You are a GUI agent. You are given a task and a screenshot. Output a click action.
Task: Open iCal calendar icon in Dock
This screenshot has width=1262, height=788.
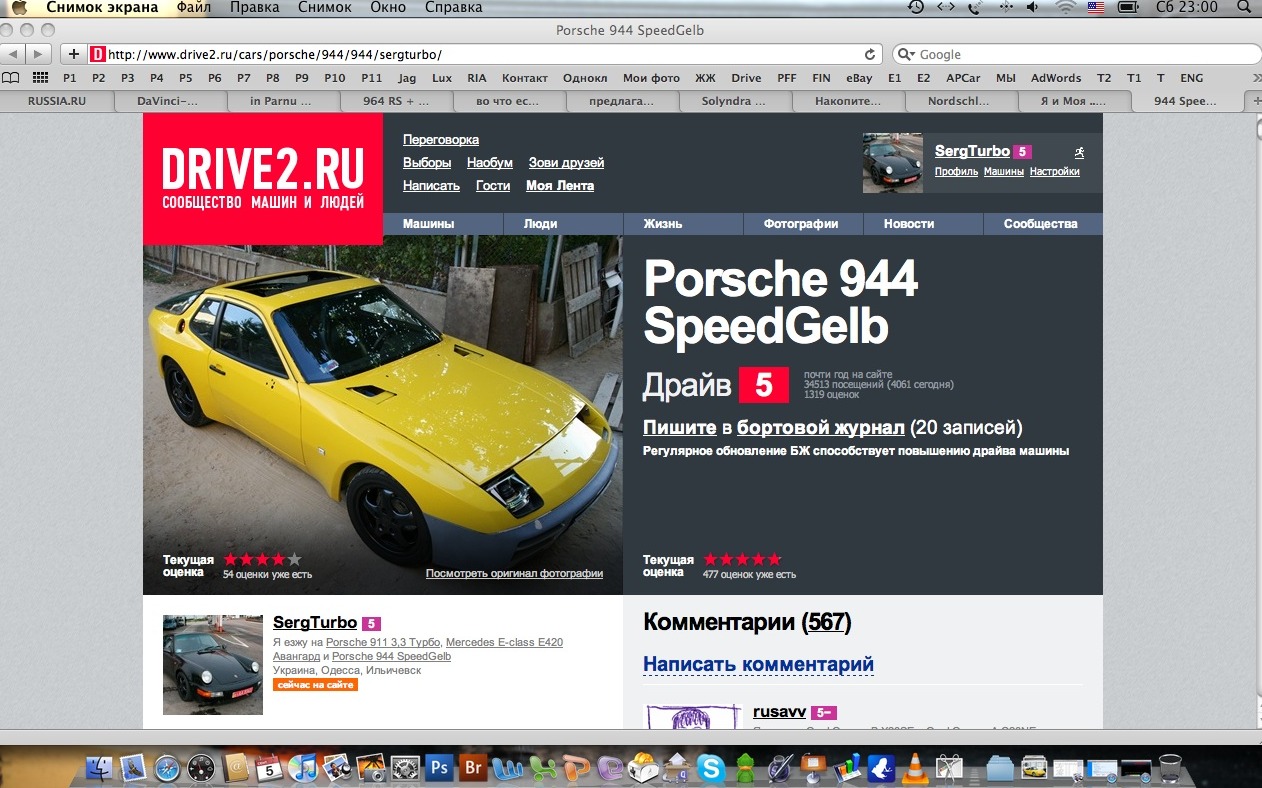(268, 768)
